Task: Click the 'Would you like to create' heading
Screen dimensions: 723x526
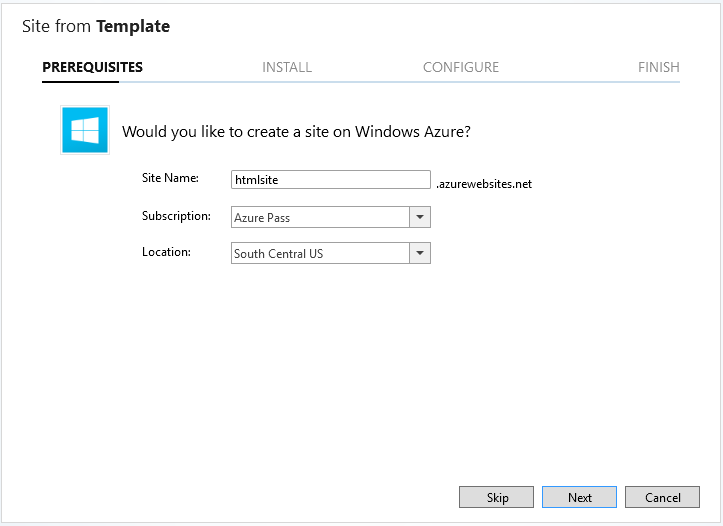Action: 296,131
